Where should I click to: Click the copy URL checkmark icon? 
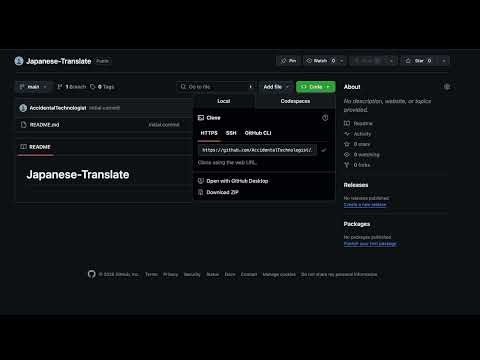[323, 150]
